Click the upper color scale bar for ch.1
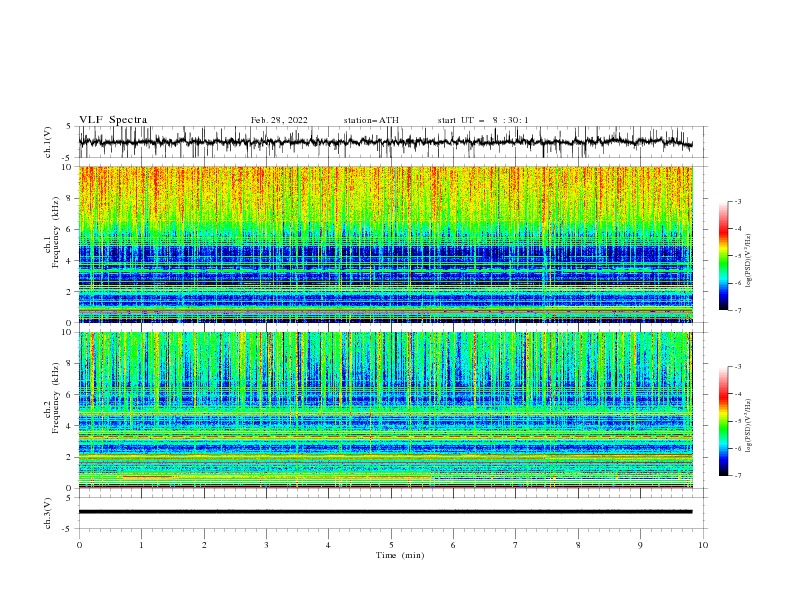Image resolution: width=792 pixels, height=612 pixels. click(x=723, y=256)
